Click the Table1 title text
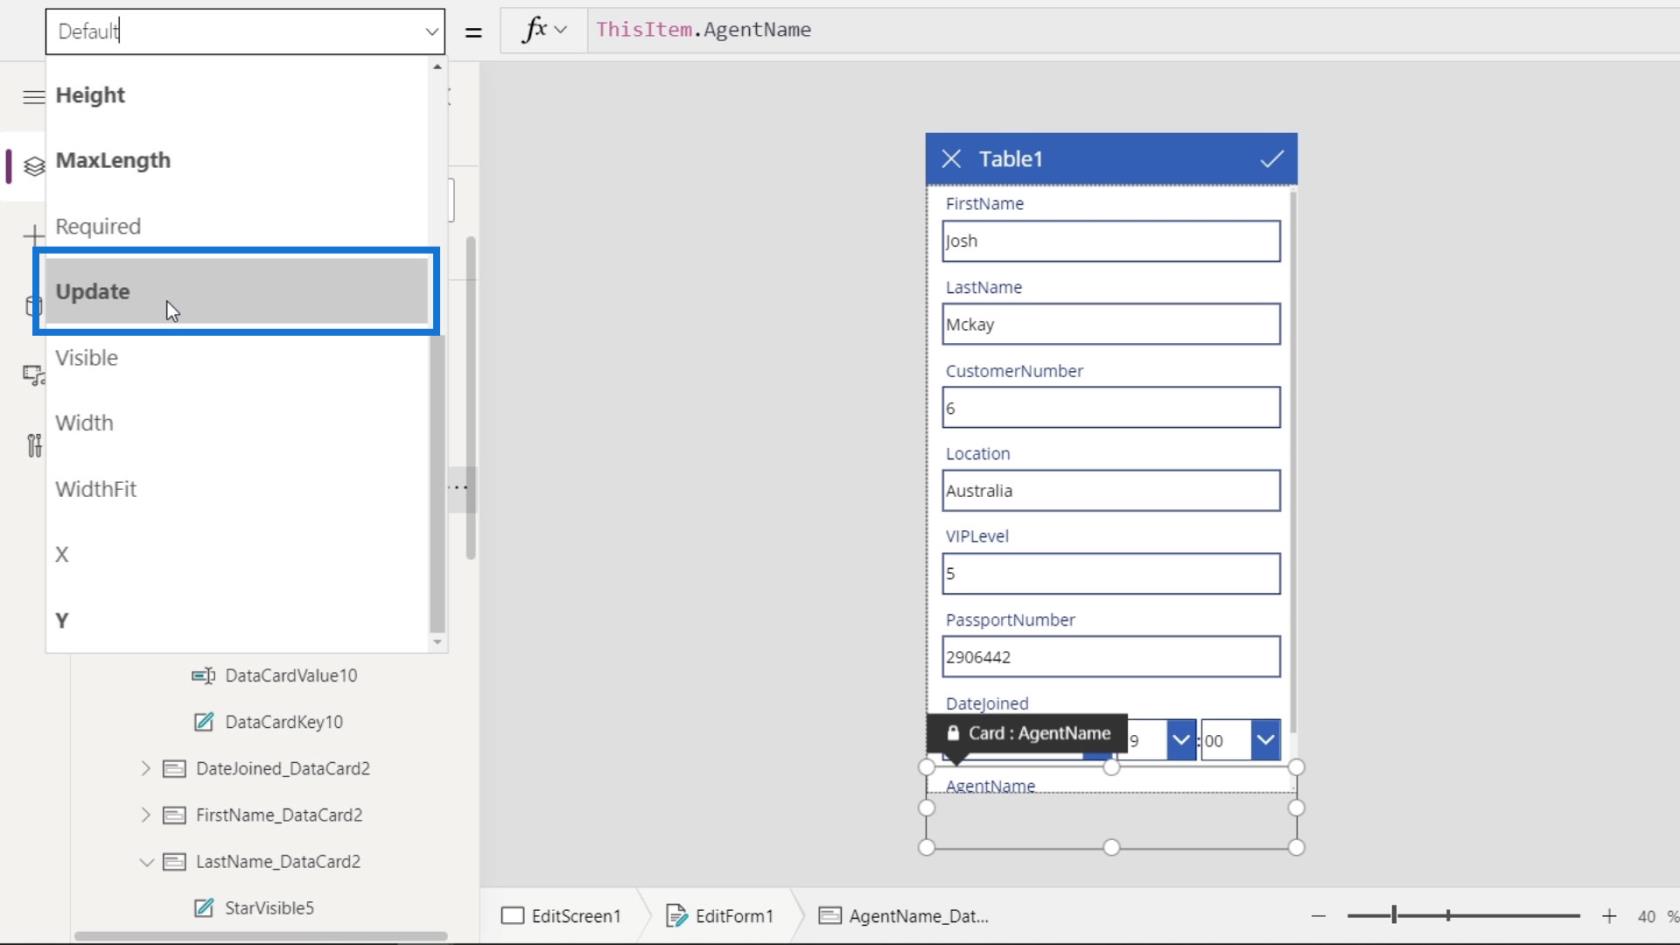 [1011, 159]
